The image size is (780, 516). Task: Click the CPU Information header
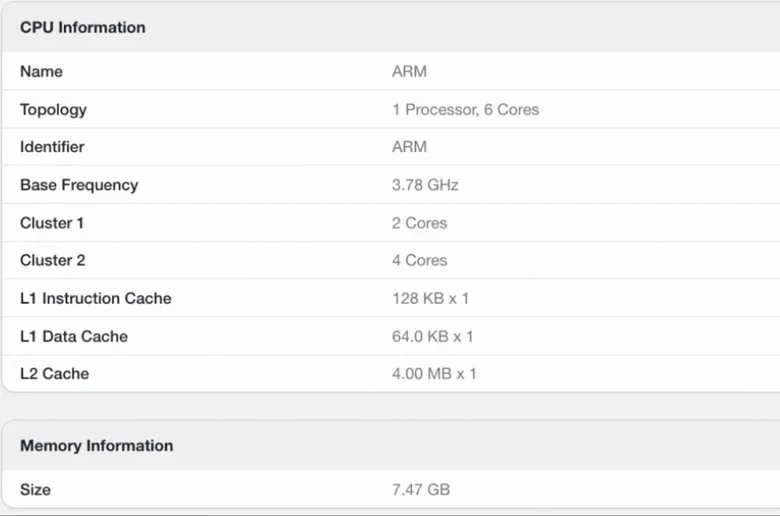coord(83,27)
